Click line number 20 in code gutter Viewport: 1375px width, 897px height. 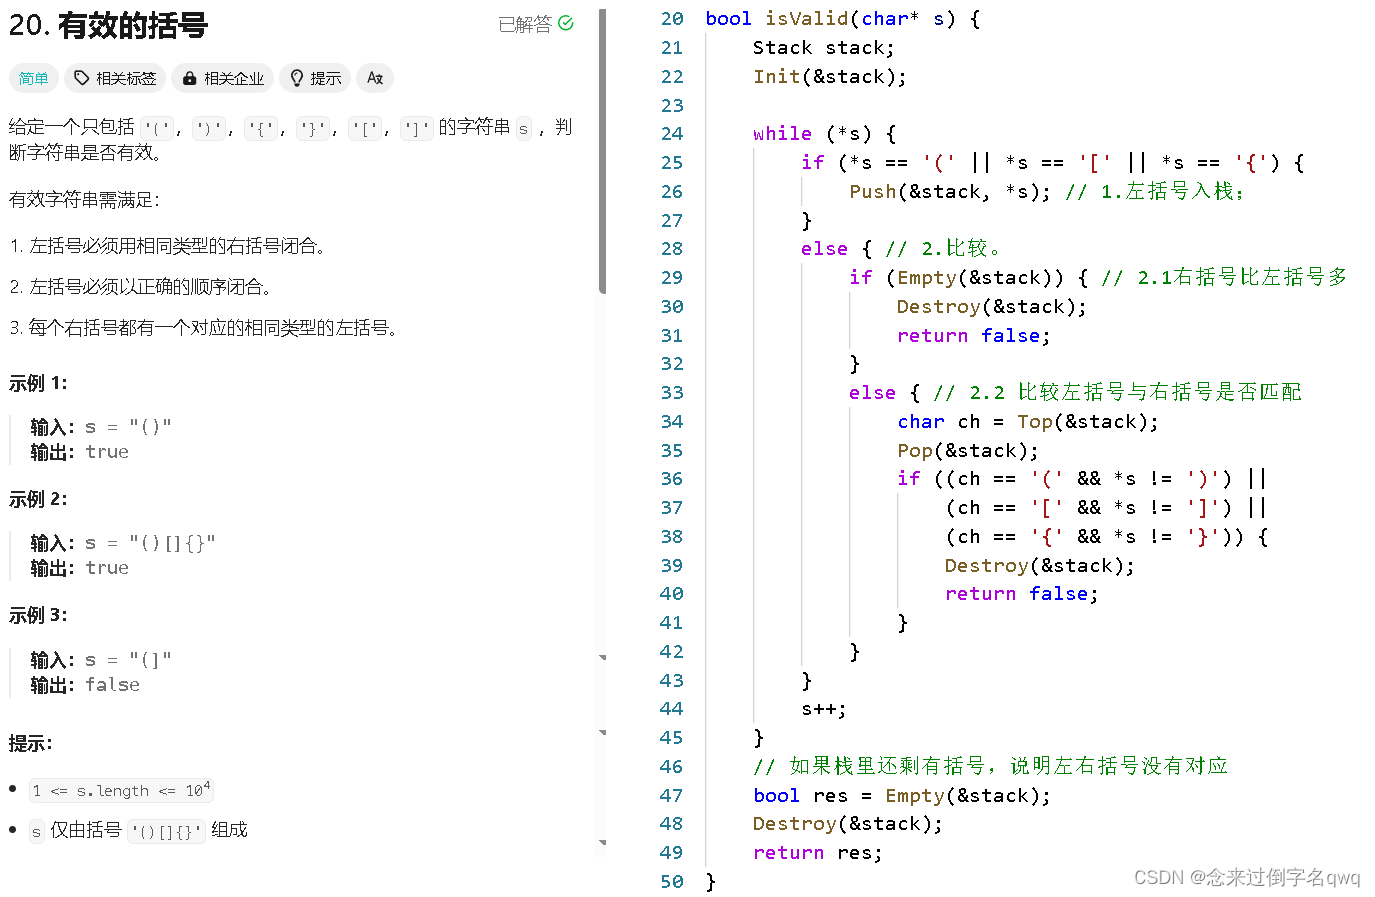(672, 19)
